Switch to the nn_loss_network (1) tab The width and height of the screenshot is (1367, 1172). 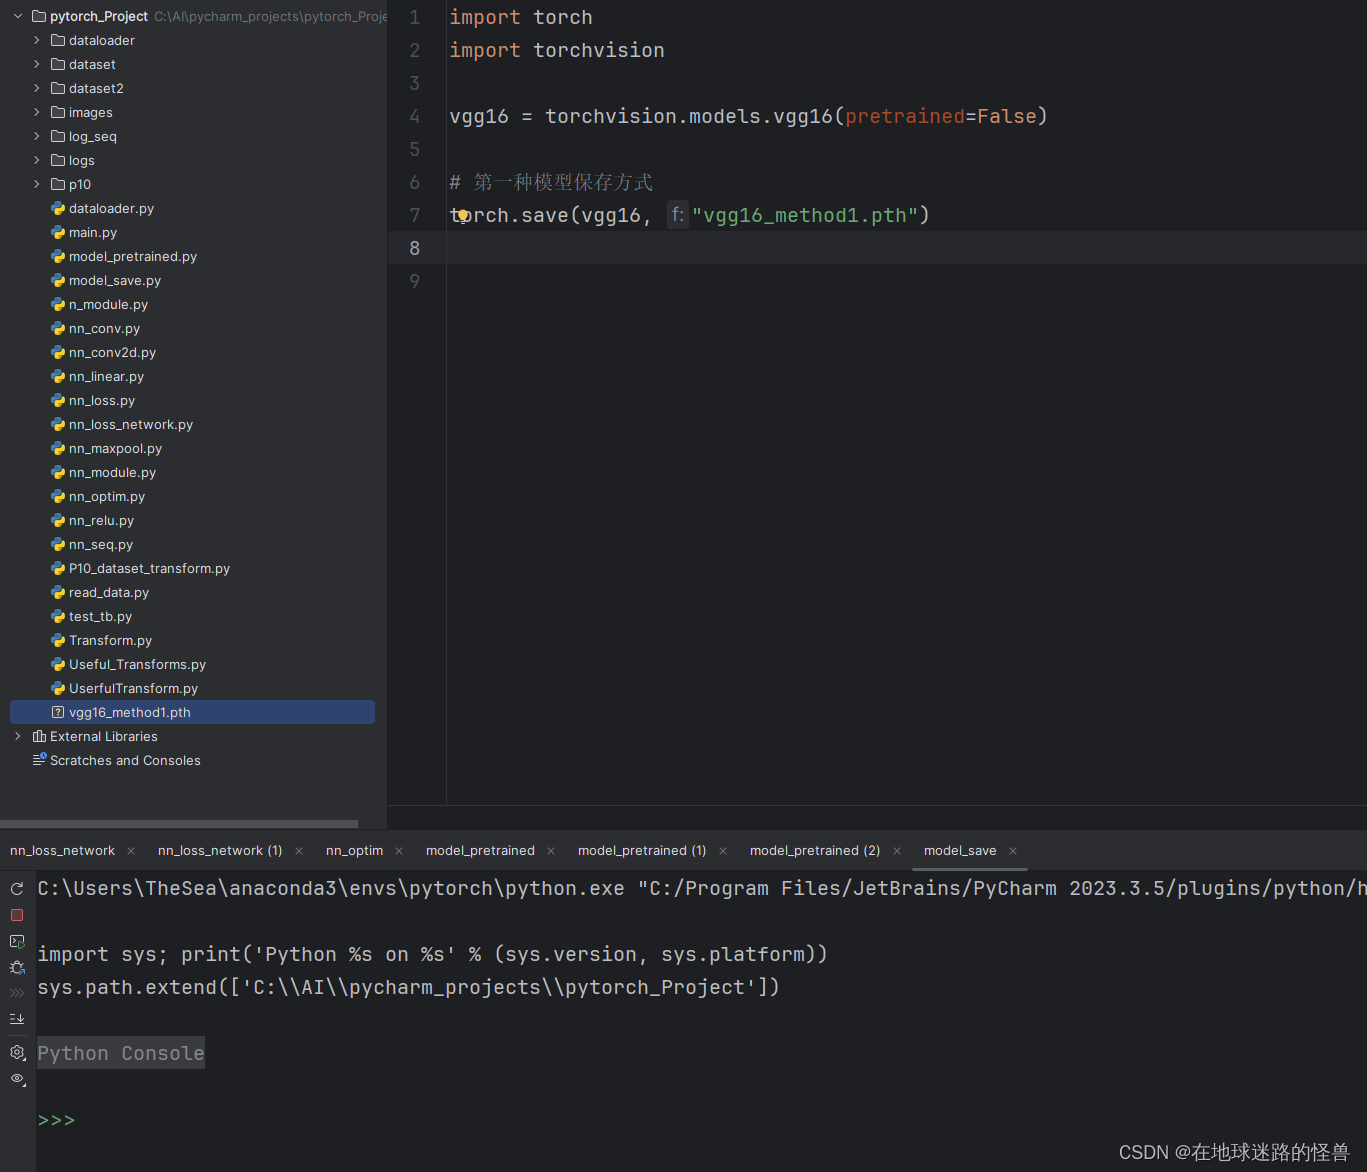(220, 851)
